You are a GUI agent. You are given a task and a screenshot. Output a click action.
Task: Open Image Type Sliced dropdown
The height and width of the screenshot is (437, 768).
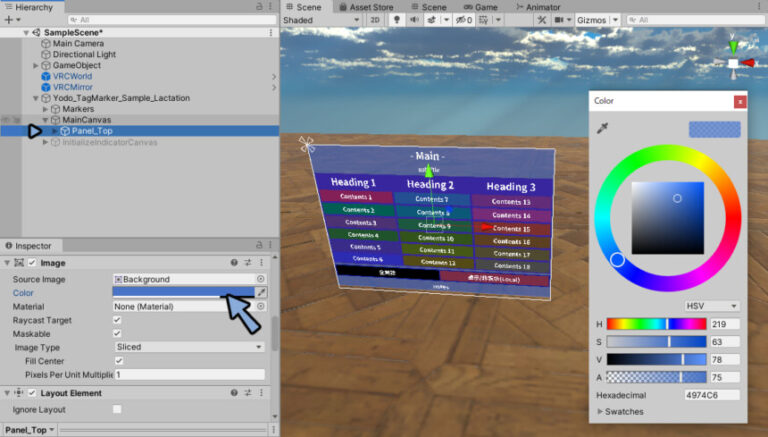189,347
